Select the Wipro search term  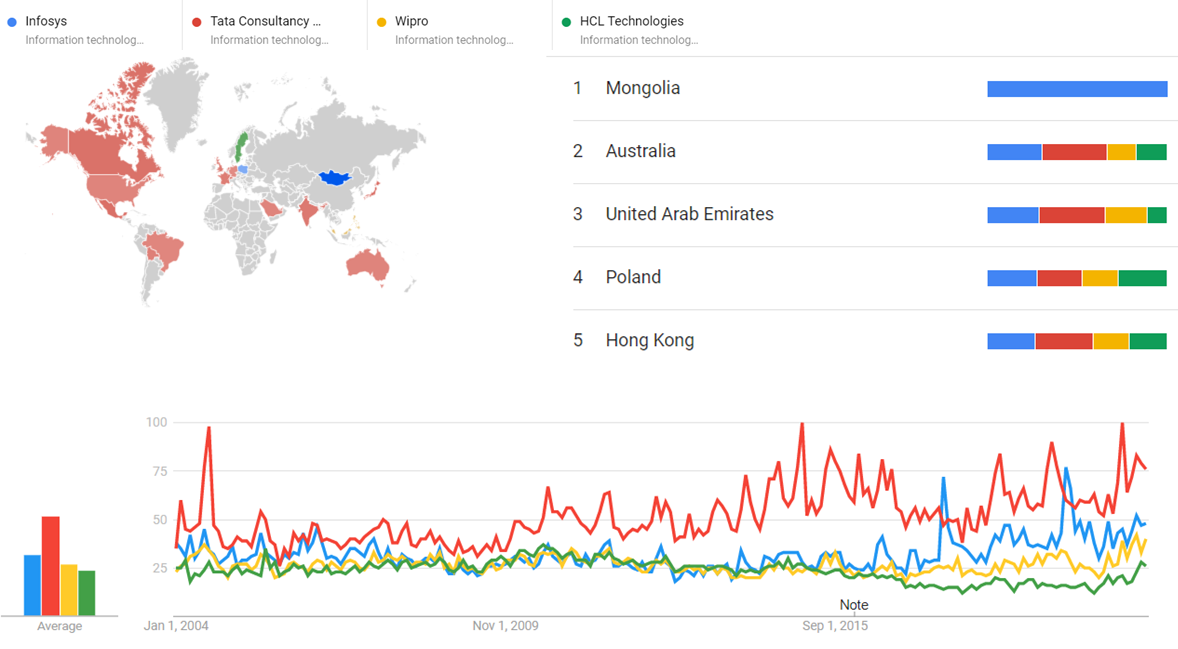(412, 21)
